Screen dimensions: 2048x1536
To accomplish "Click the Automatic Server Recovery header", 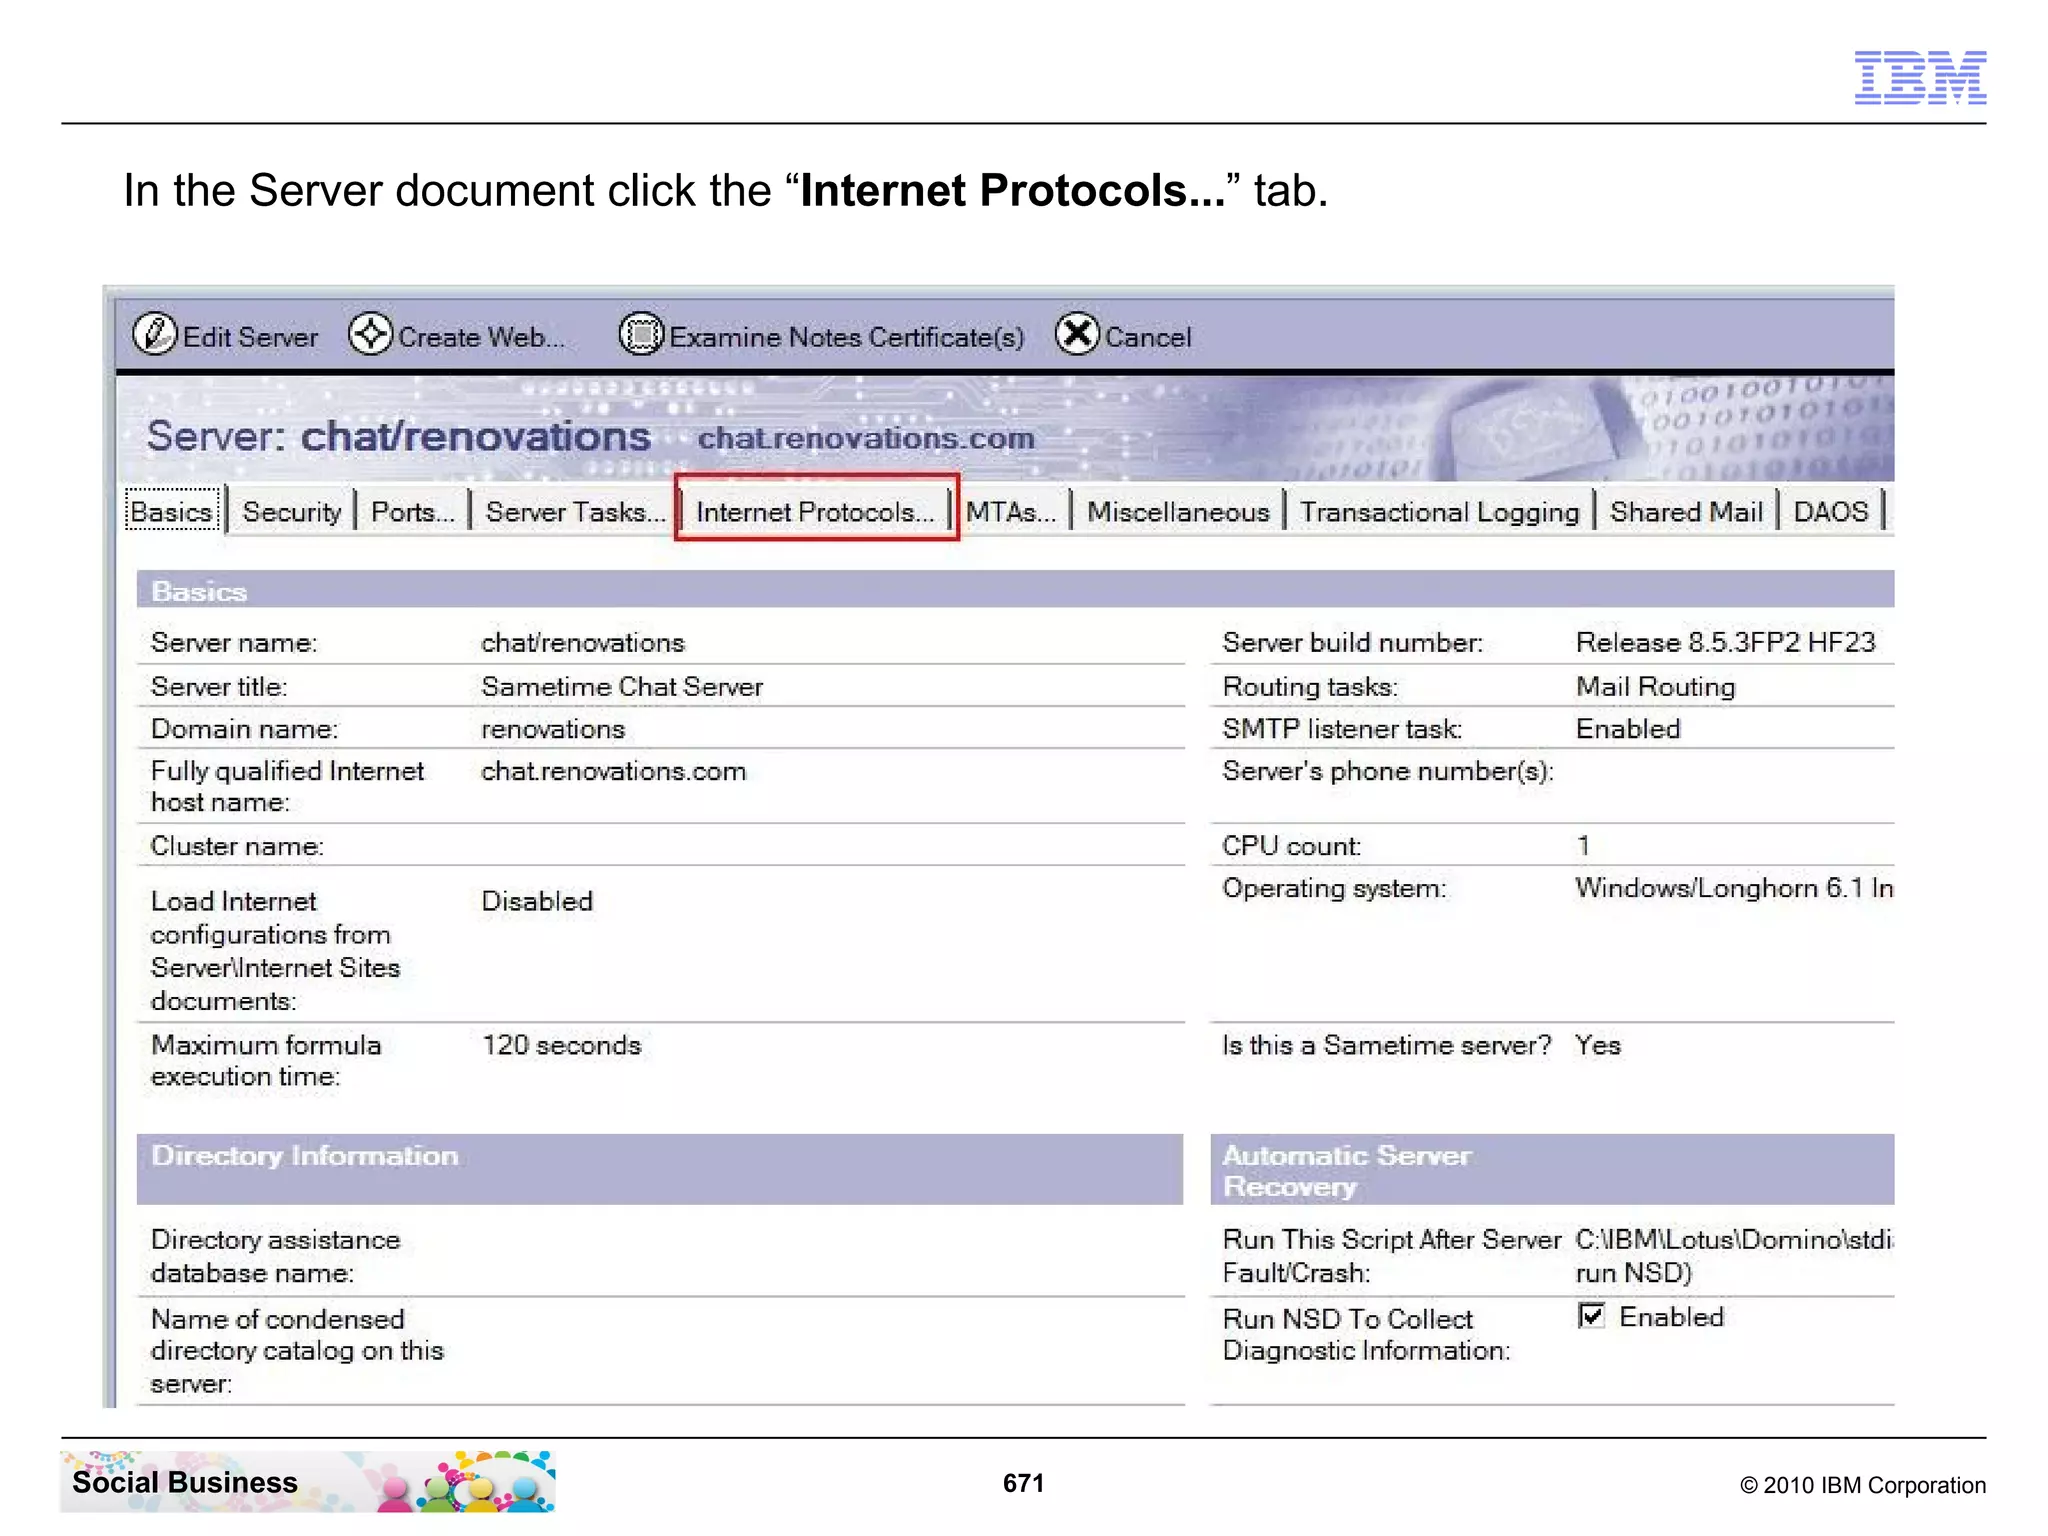I will pos(1552,1169).
